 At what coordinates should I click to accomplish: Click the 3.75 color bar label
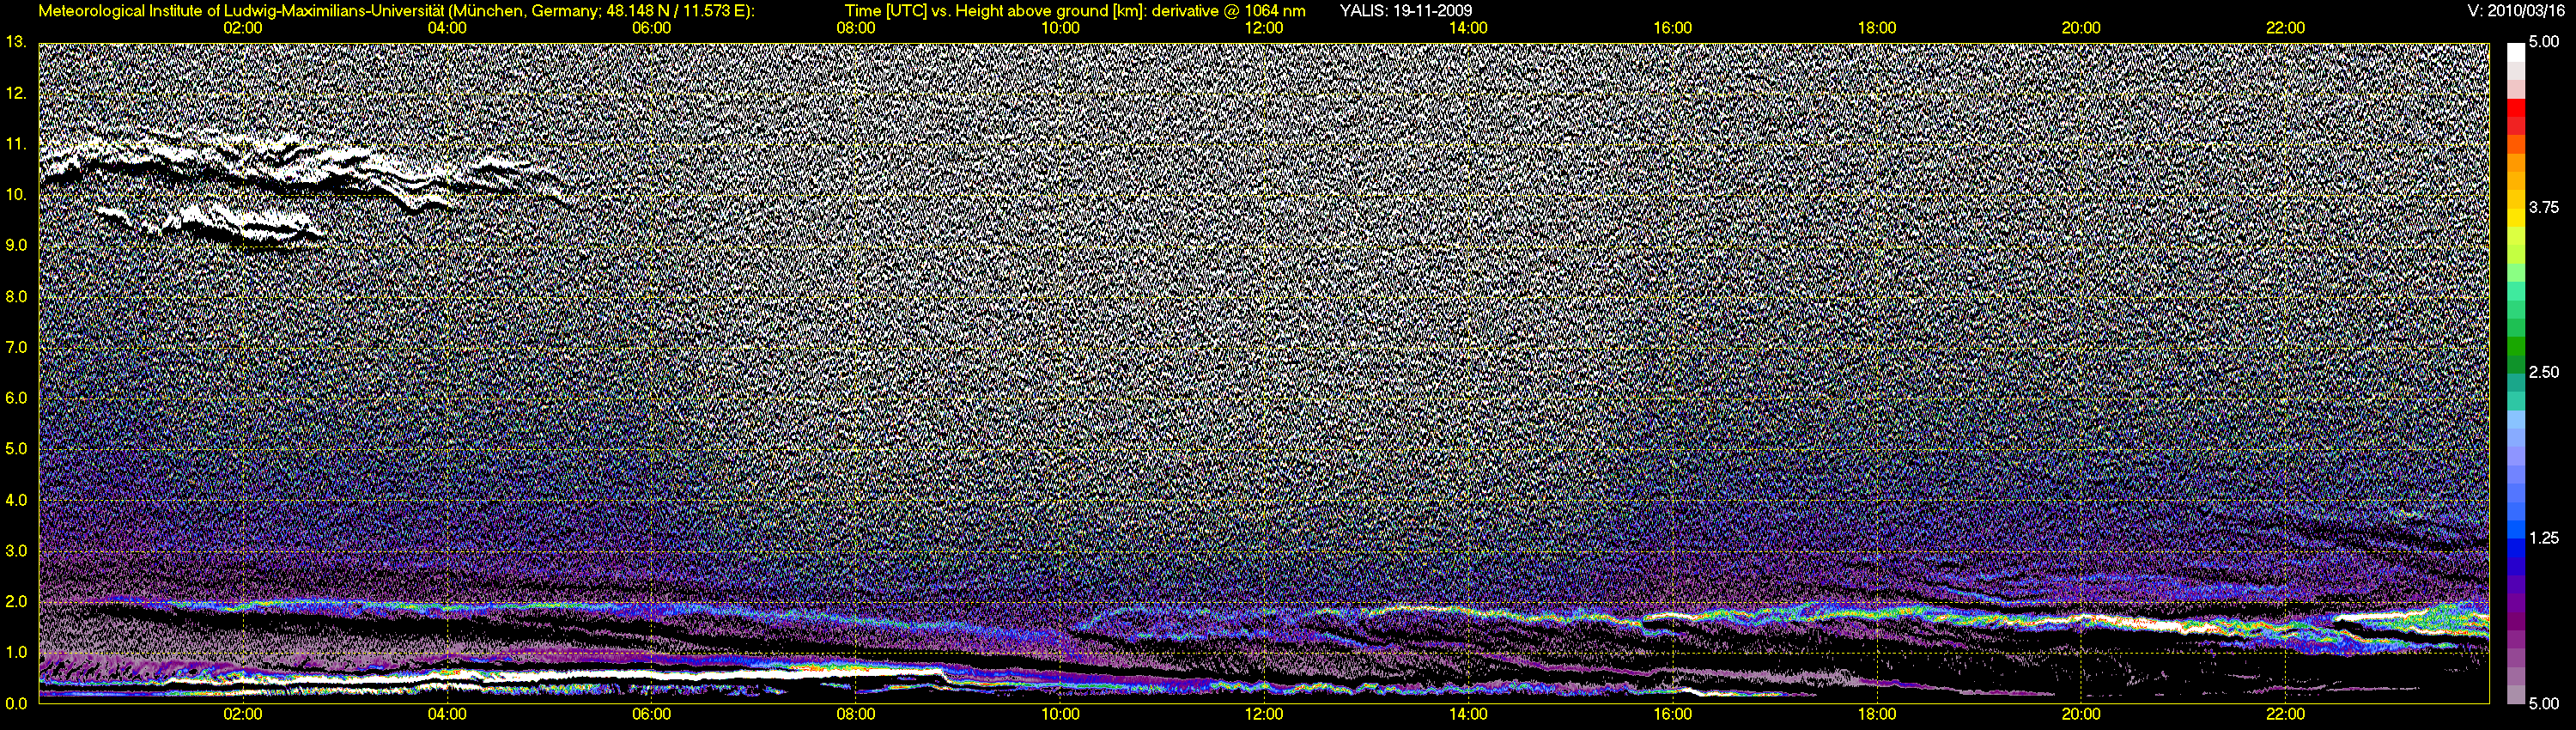(x=2543, y=207)
